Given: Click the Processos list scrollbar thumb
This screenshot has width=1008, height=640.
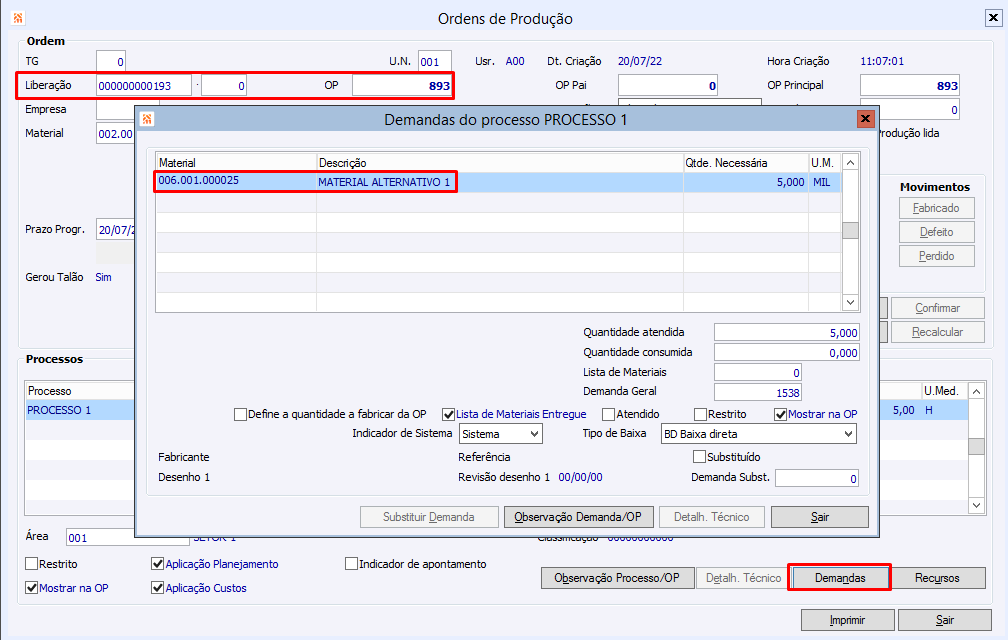Looking at the screenshot, I should point(976,446).
